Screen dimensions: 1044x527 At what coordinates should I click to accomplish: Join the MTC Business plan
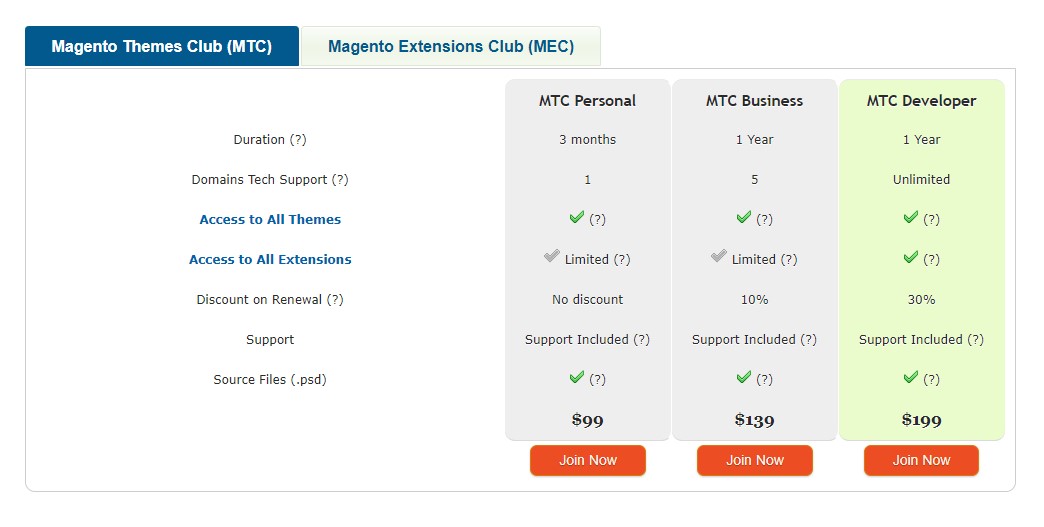click(755, 460)
